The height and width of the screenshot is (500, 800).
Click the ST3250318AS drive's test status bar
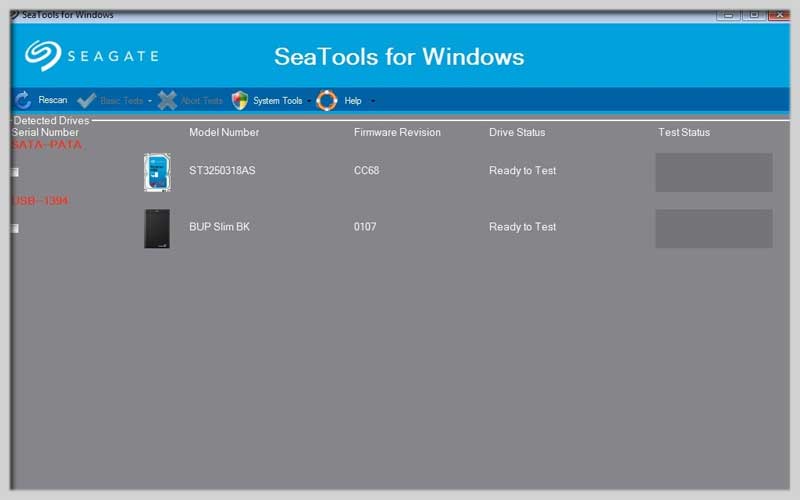[714, 172]
